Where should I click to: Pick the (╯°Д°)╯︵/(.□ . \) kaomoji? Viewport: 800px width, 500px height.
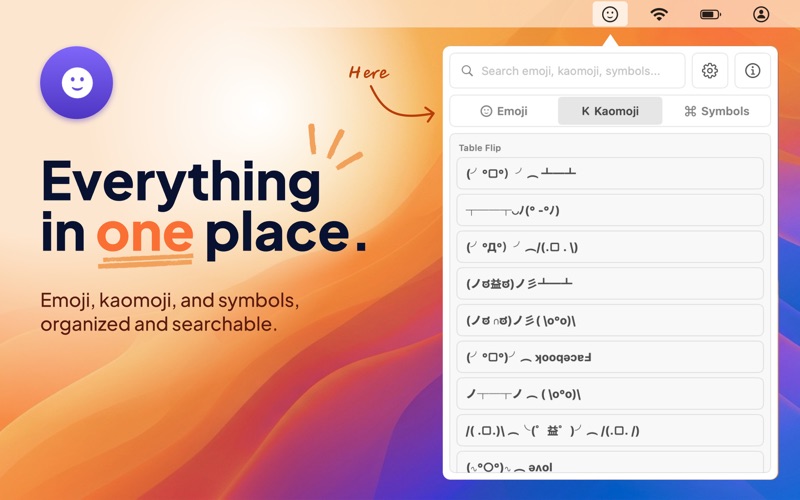point(610,246)
